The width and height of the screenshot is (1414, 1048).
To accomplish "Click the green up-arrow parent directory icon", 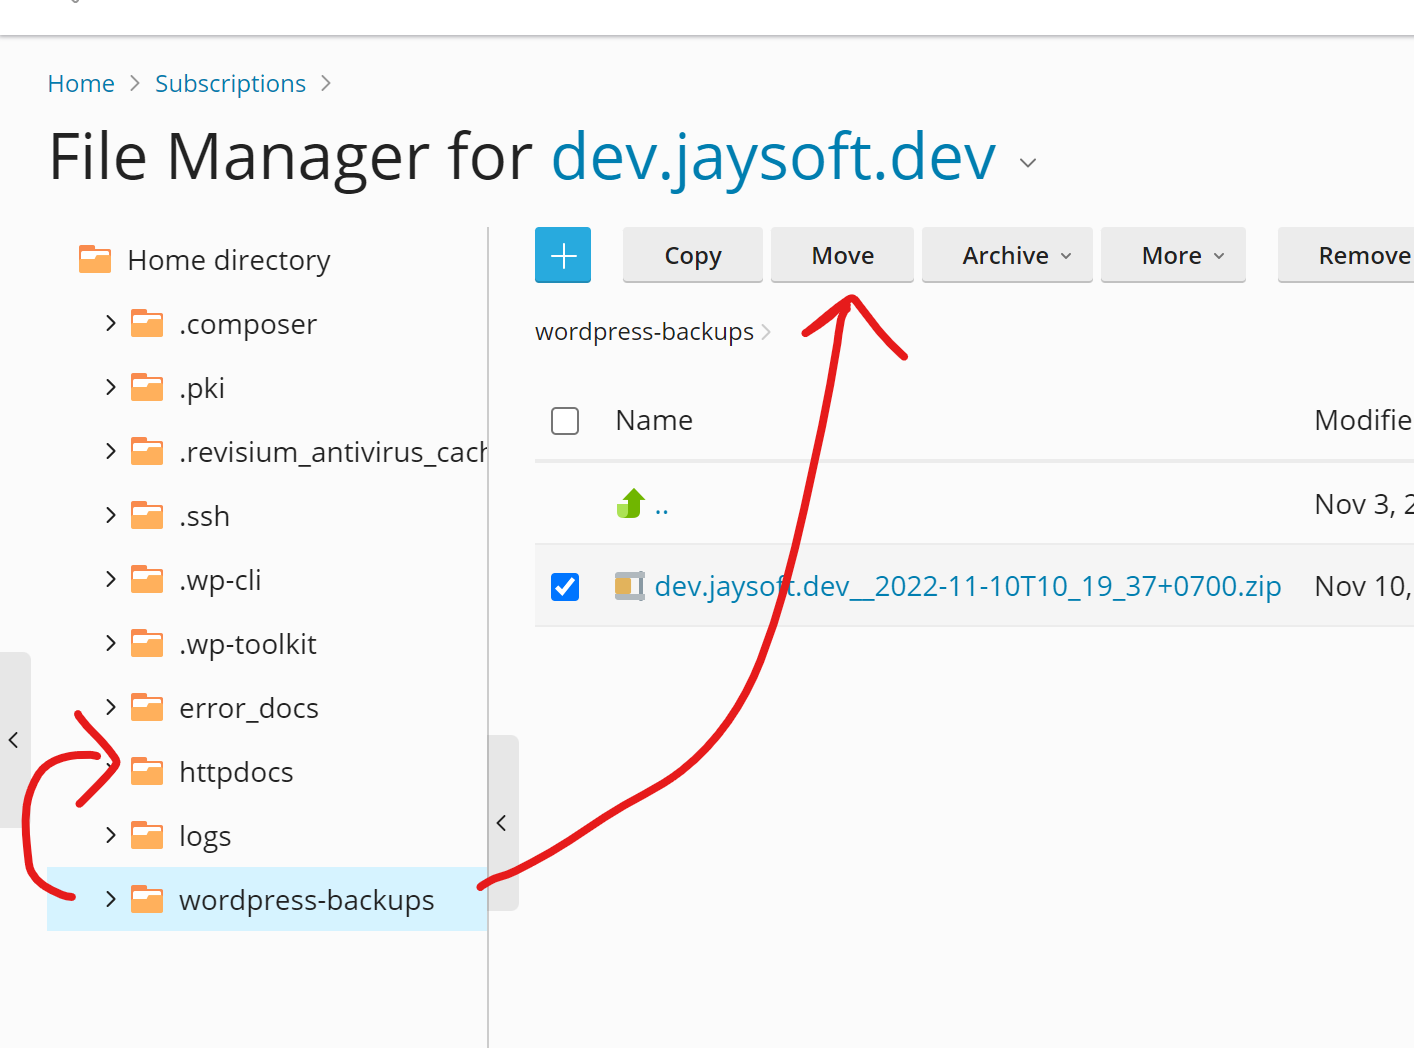I will click(630, 503).
